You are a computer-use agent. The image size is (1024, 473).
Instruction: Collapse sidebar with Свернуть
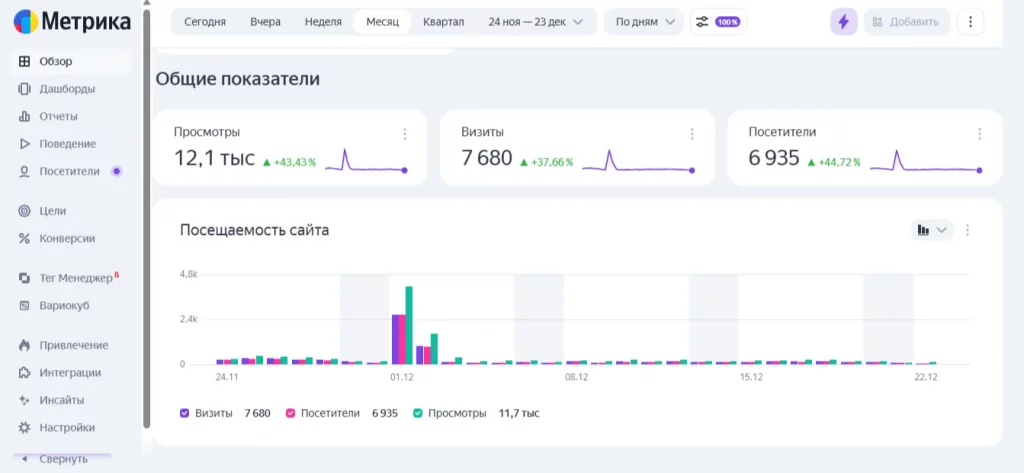tap(62, 459)
